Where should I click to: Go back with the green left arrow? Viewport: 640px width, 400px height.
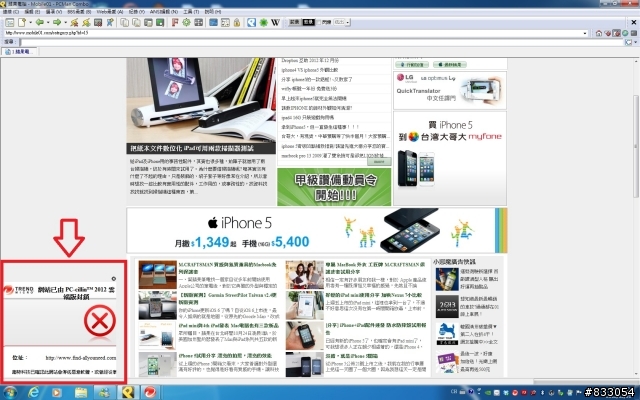tap(40, 22)
